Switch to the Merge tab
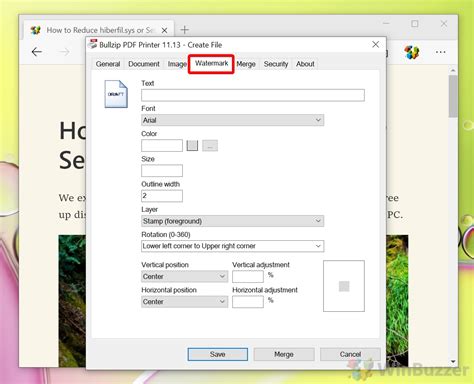The height and width of the screenshot is (384, 474). [246, 64]
